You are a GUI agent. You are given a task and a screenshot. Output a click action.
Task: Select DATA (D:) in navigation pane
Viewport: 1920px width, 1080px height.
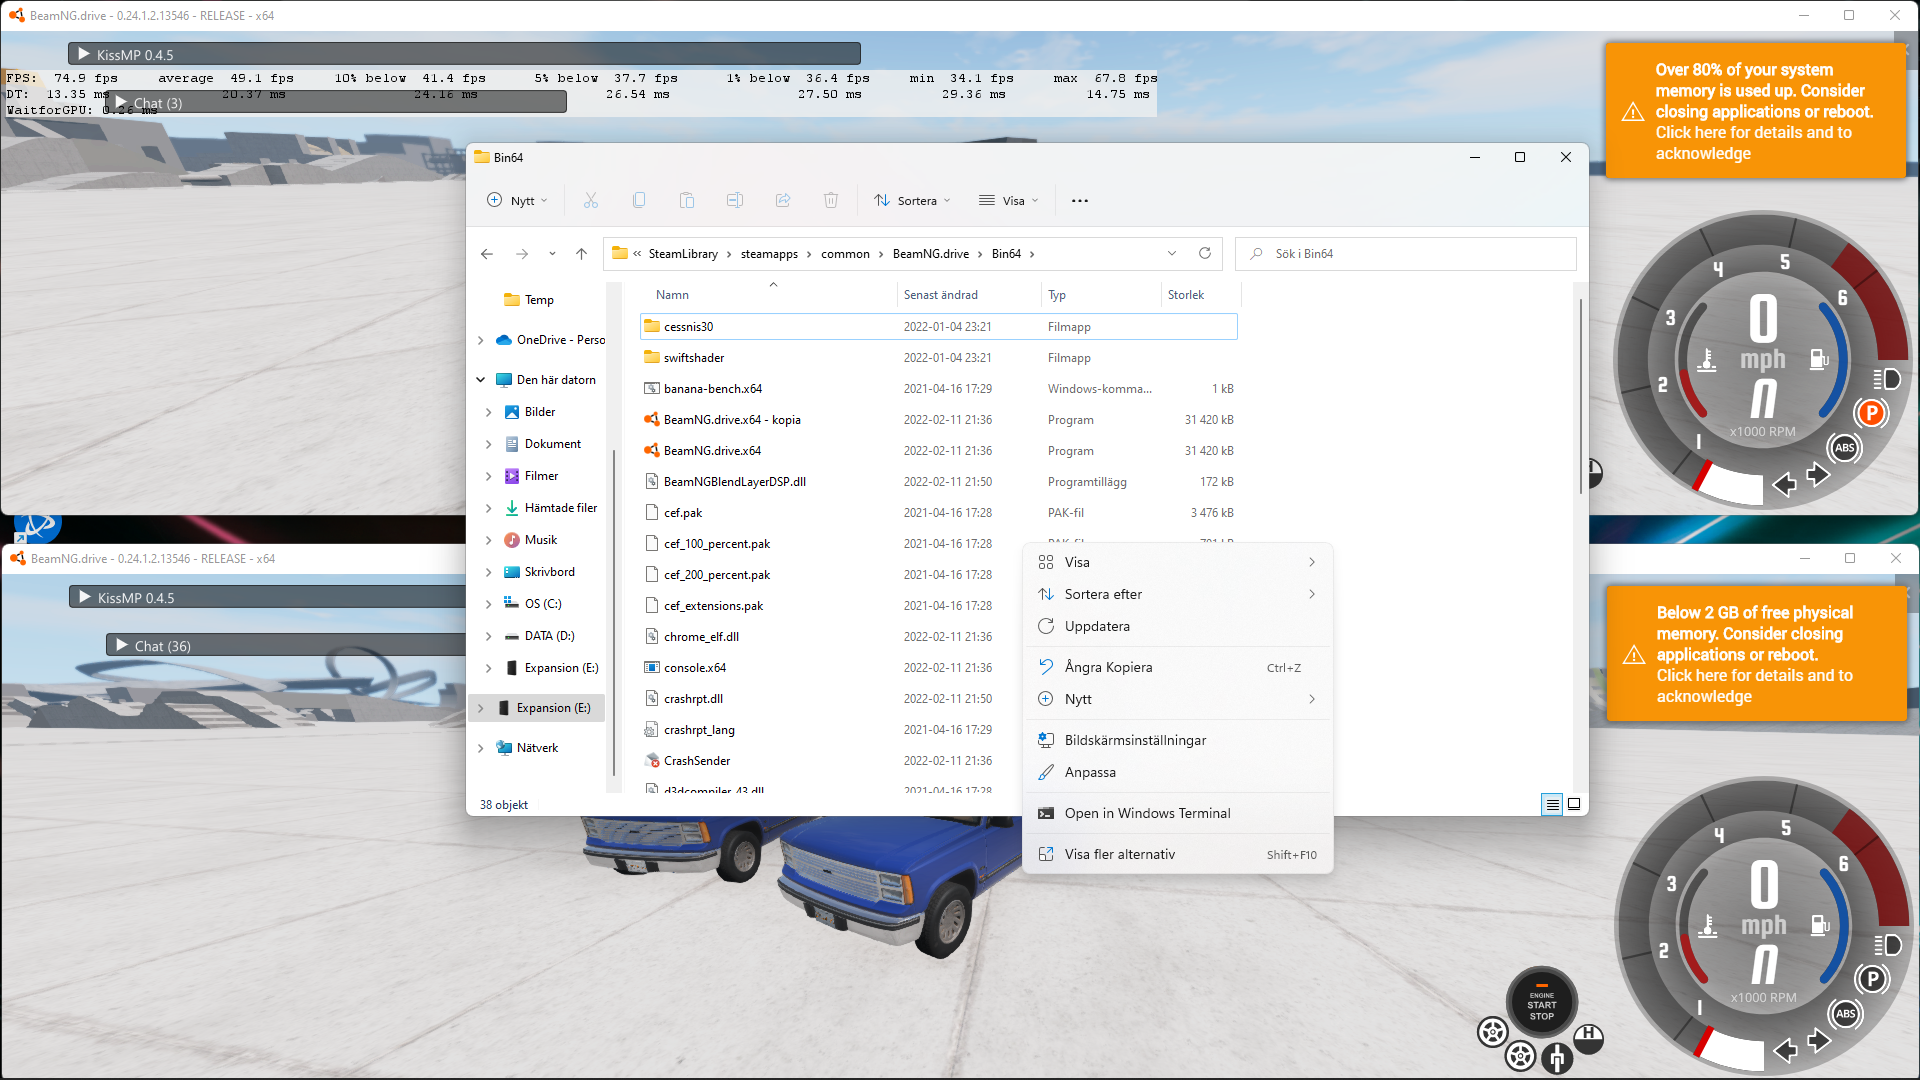click(x=549, y=636)
